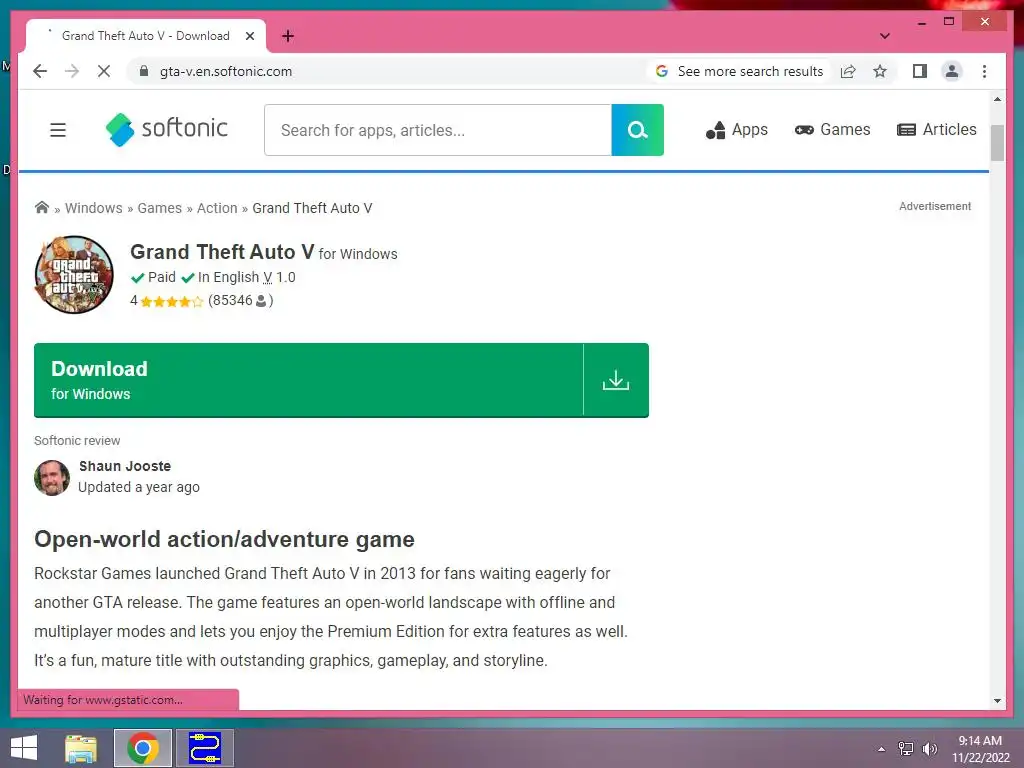Open a new browser tab
Image resolution: width=1024 pixels, height=768 pixels.
[287, 36]
